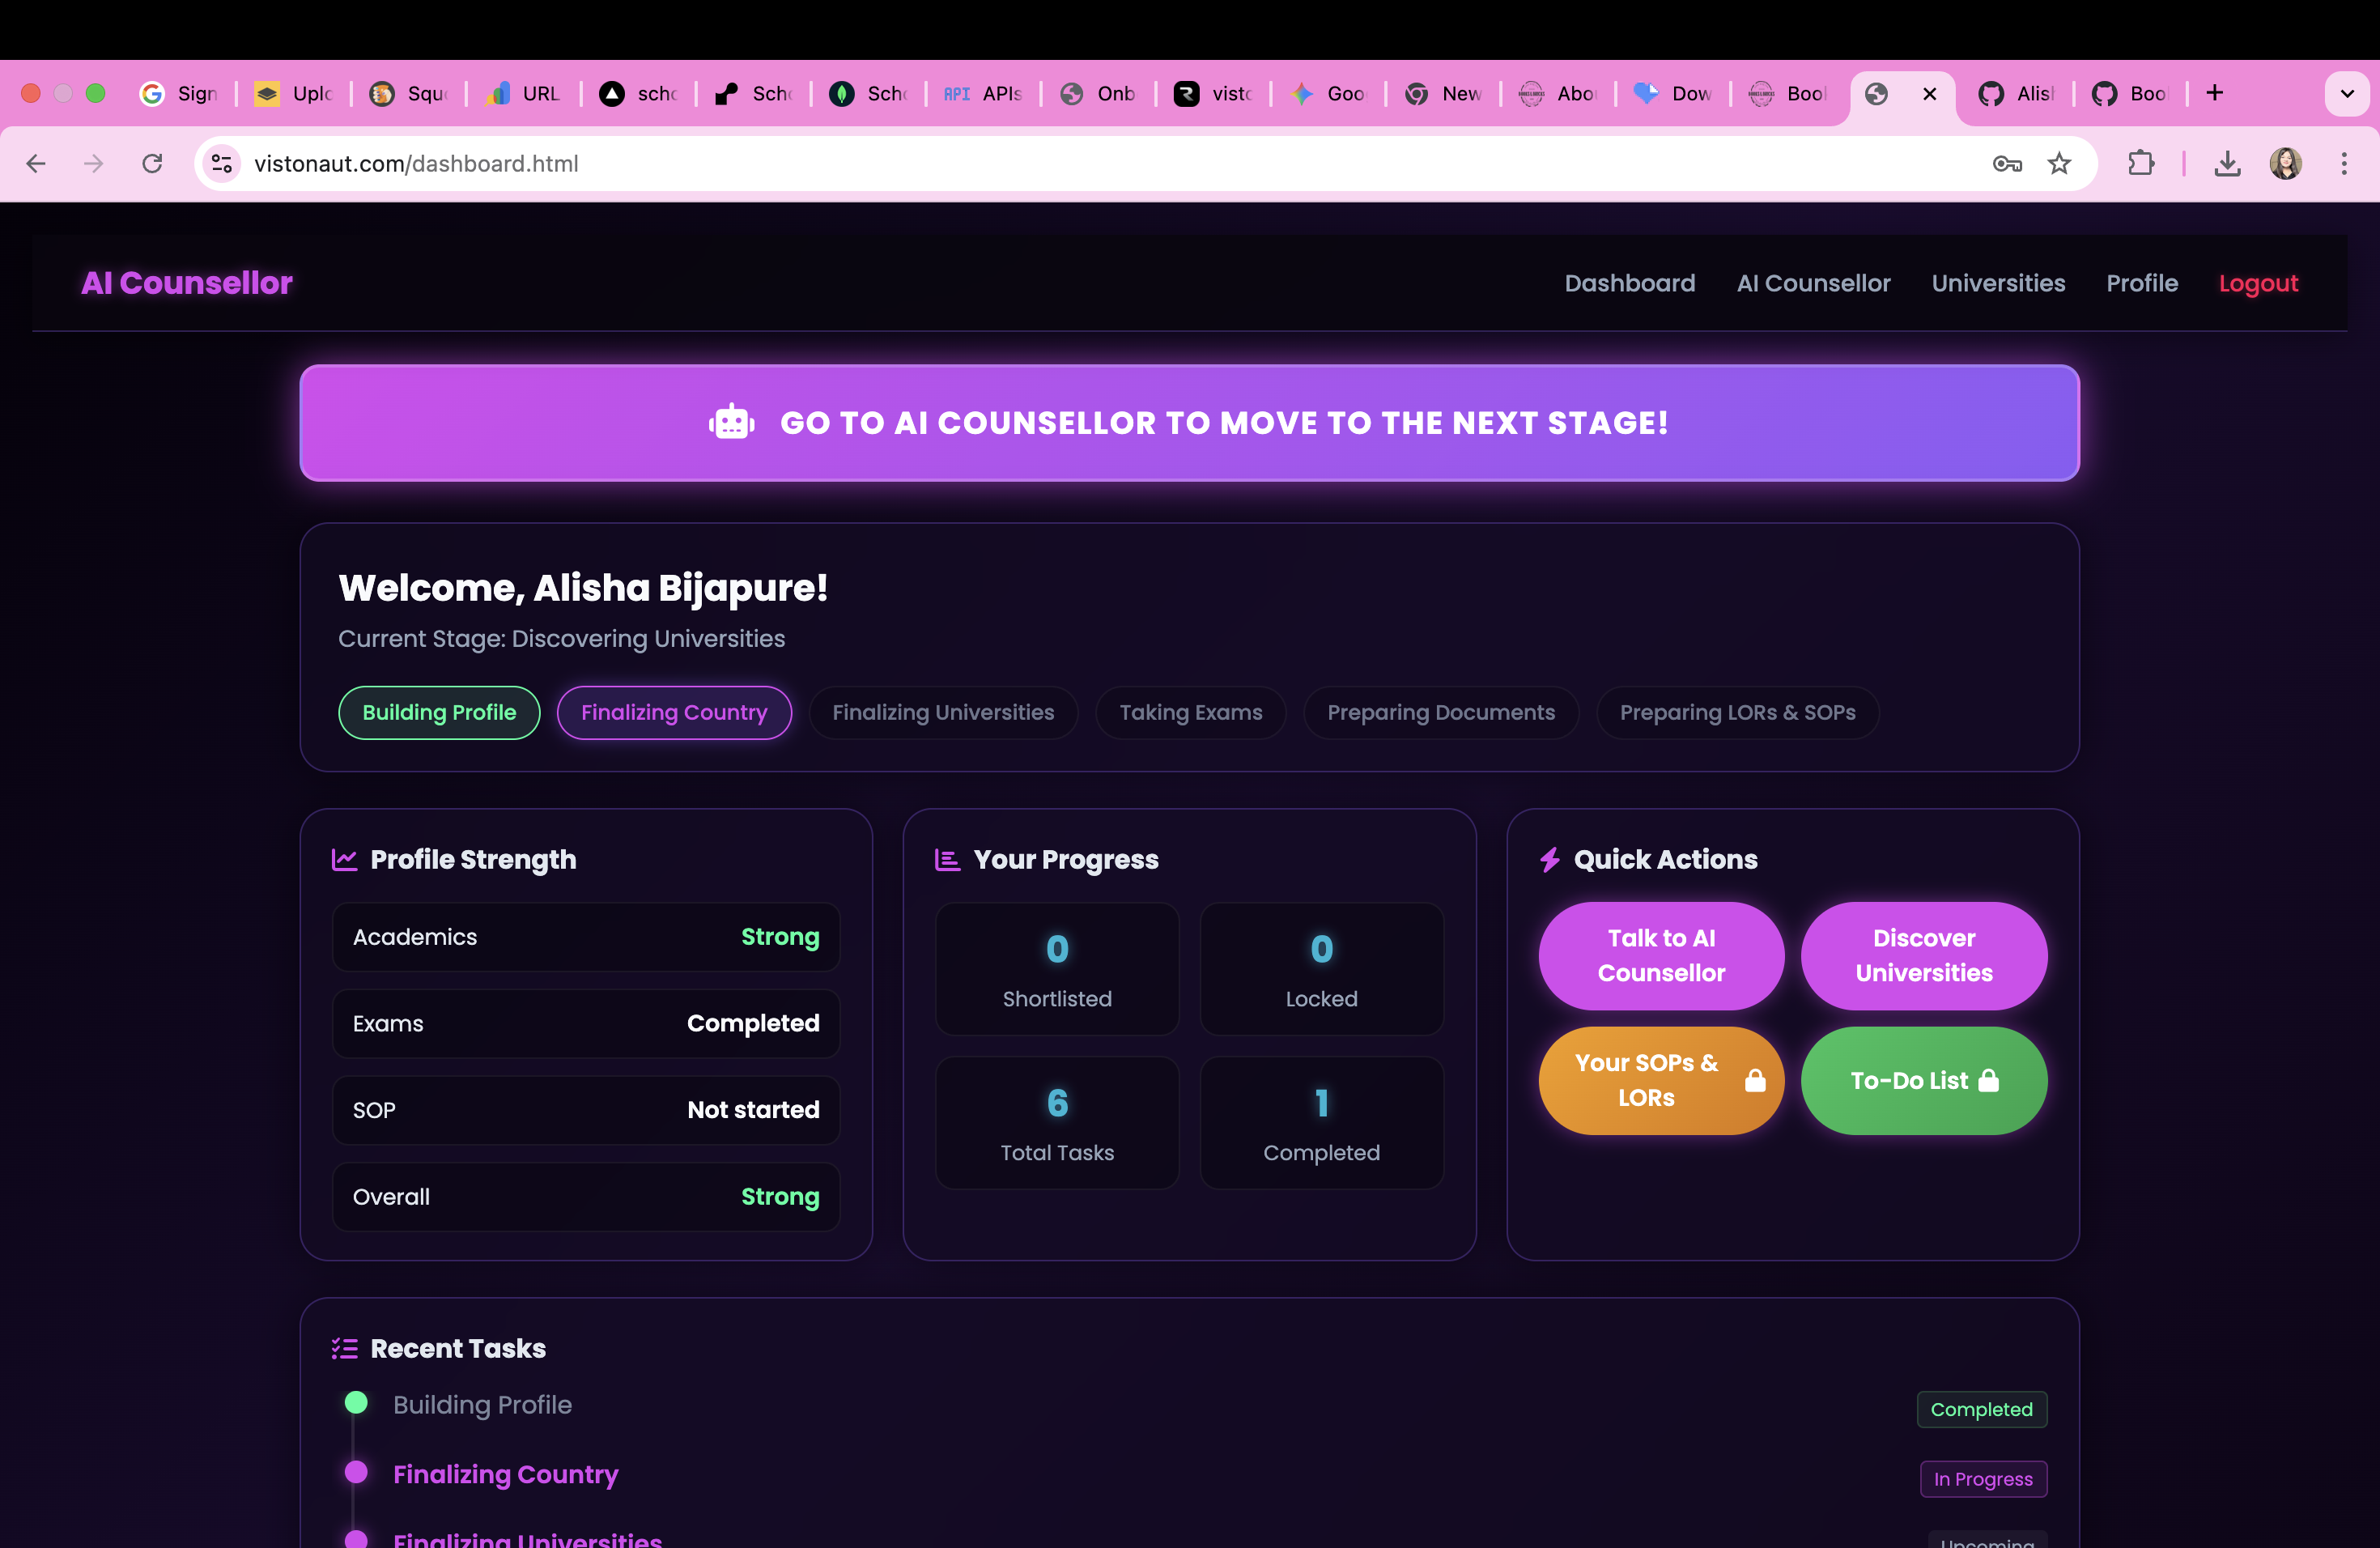Click the Completed progress card
Image resolution: width=2380 pixels, height=1548 pixels.
[x=1321, y=1123]
